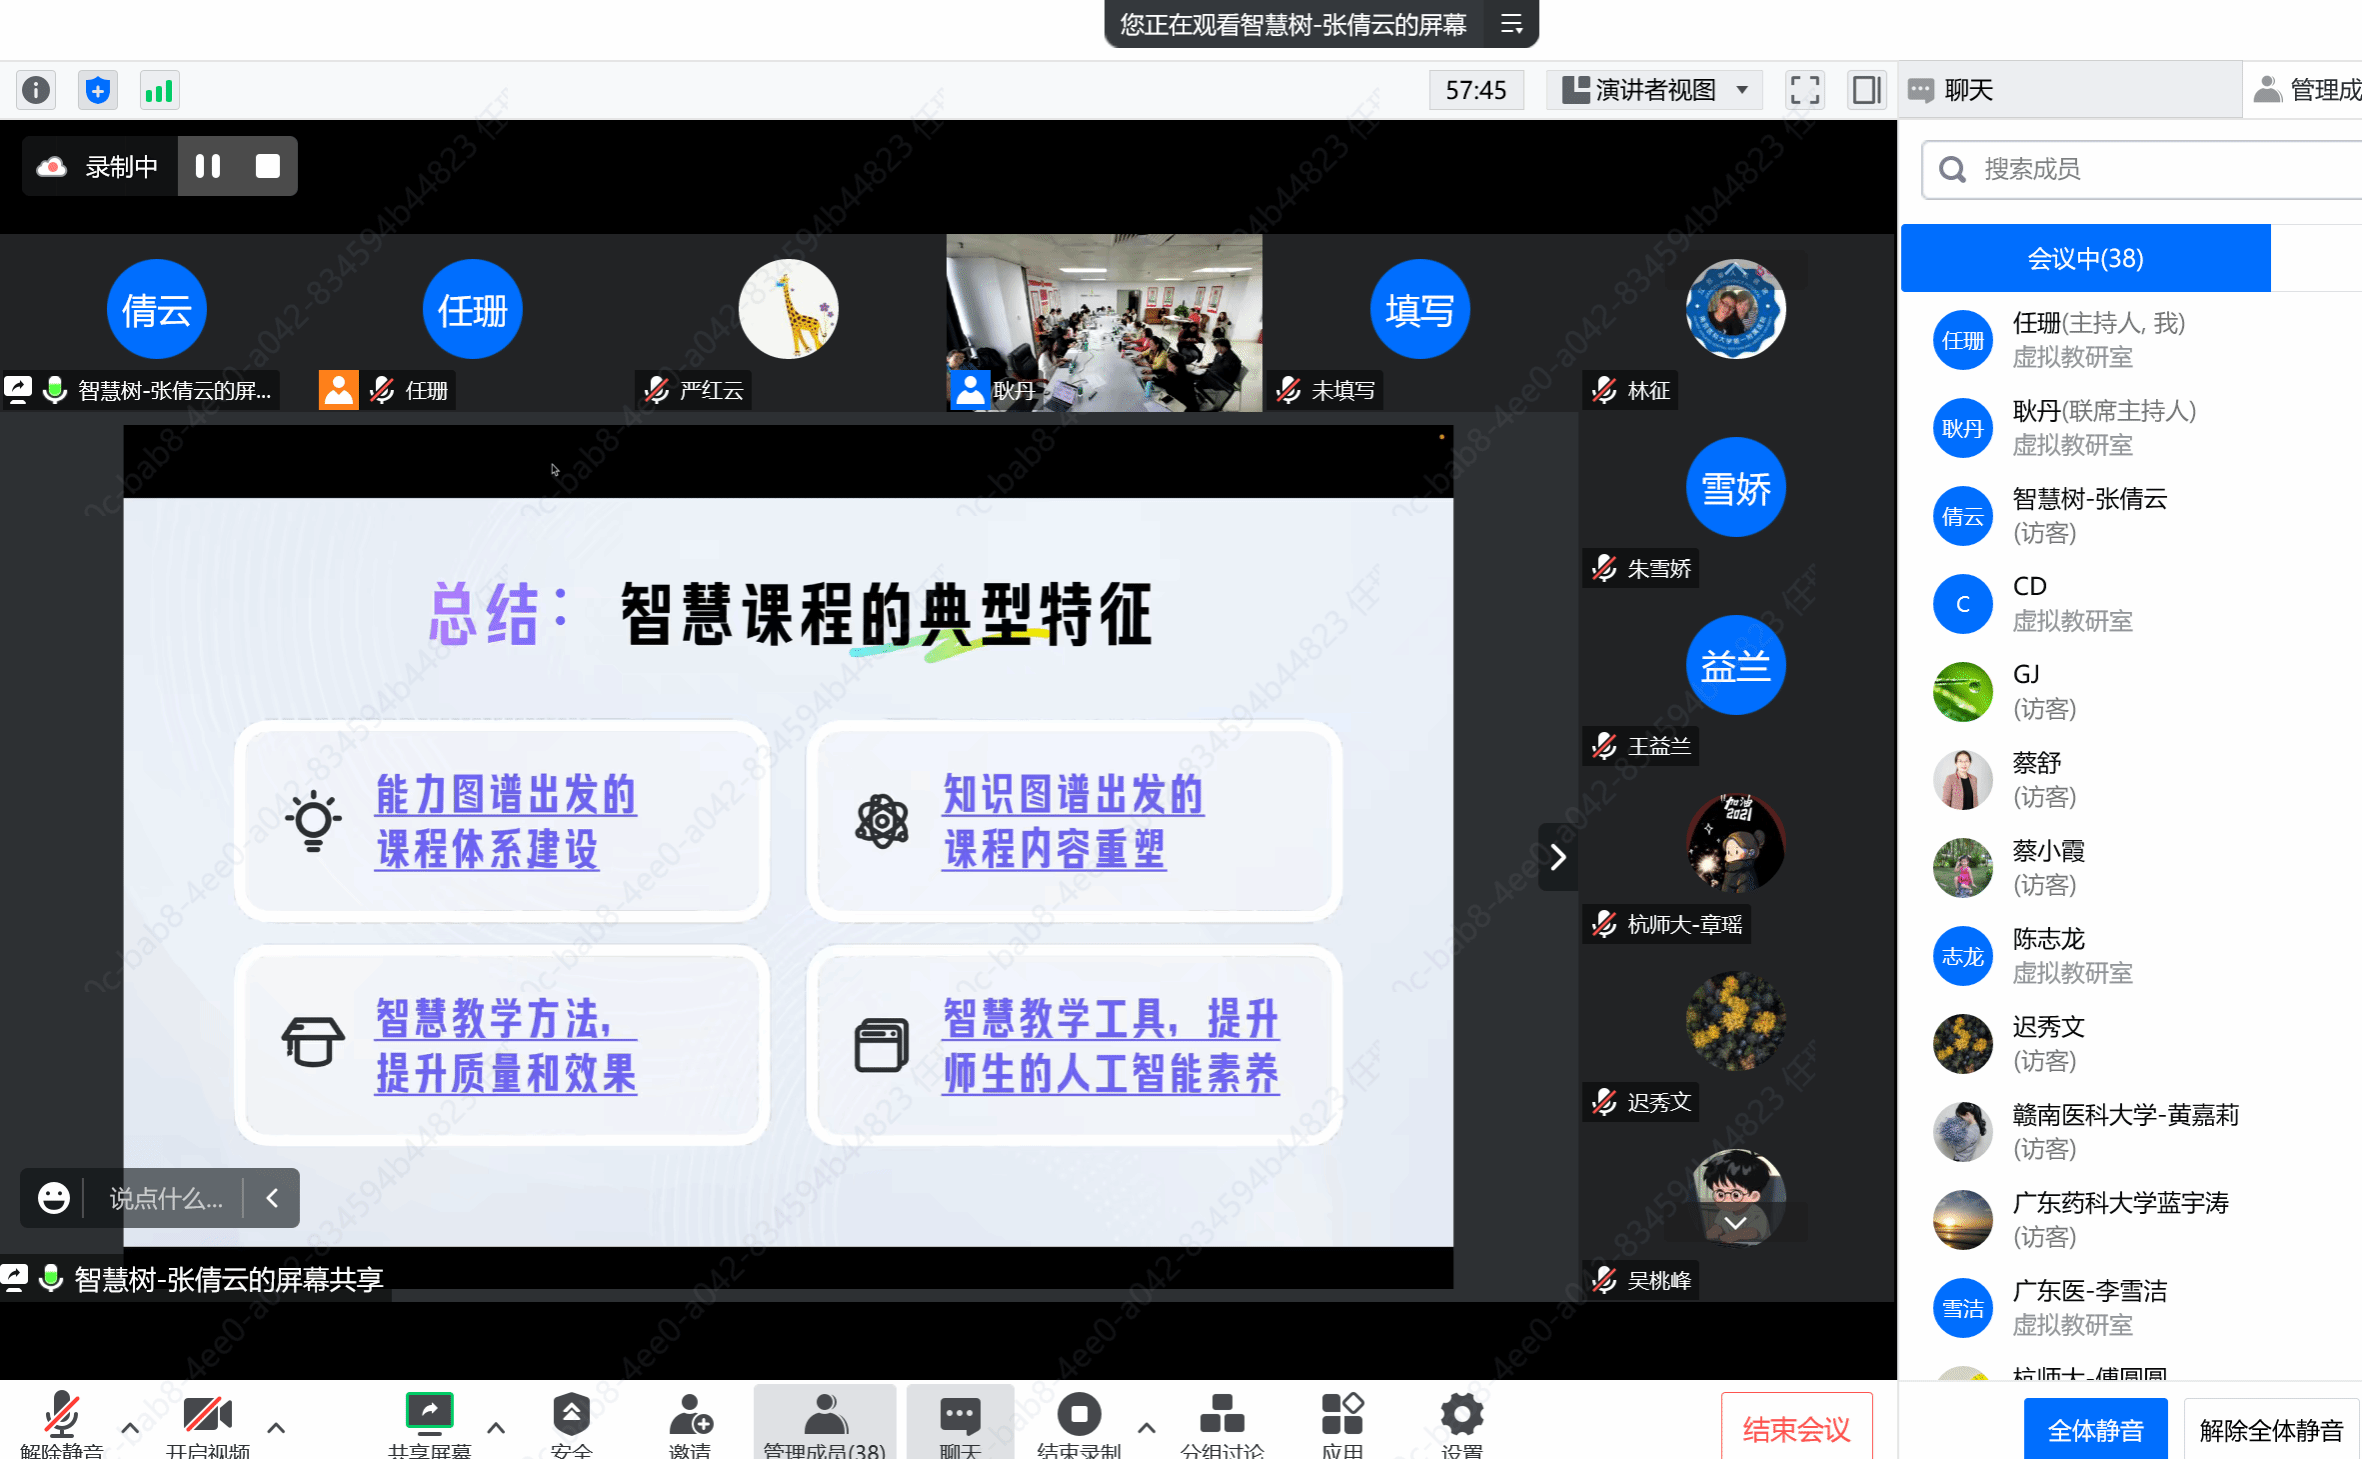Open the 演讲者视图 view dropdown
Screen dimensions: 2362x1459
tap(1656, 90)
